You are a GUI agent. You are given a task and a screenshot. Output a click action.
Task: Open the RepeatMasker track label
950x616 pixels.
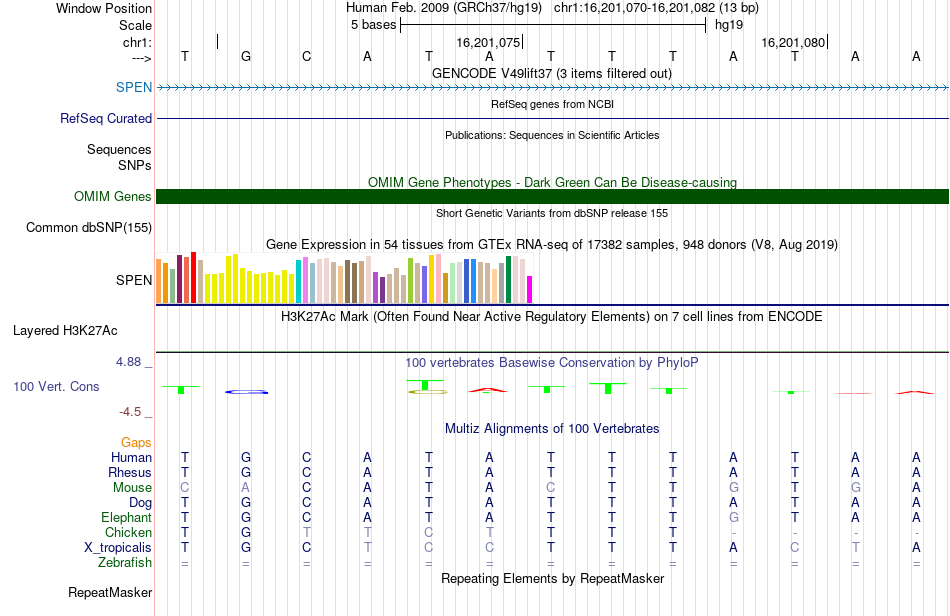tap(110, 592)
